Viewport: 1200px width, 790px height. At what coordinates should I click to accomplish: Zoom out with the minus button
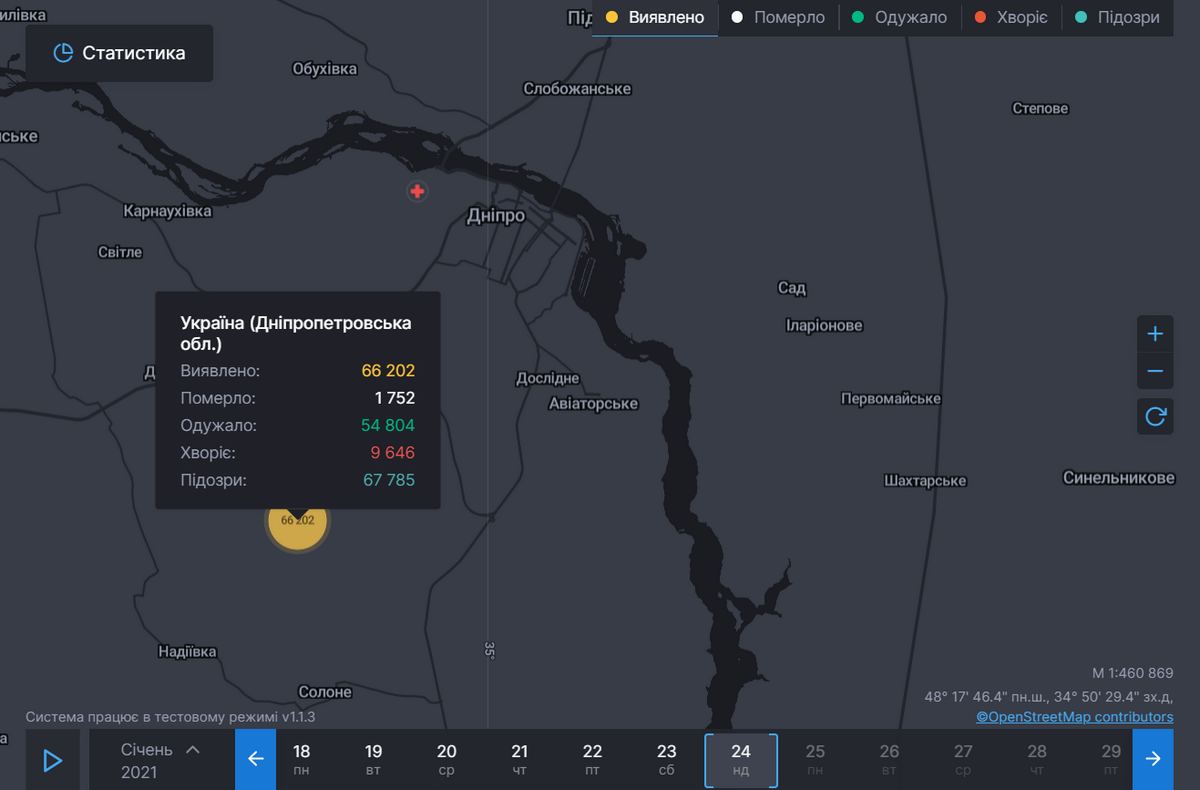tap(1155, 371)
